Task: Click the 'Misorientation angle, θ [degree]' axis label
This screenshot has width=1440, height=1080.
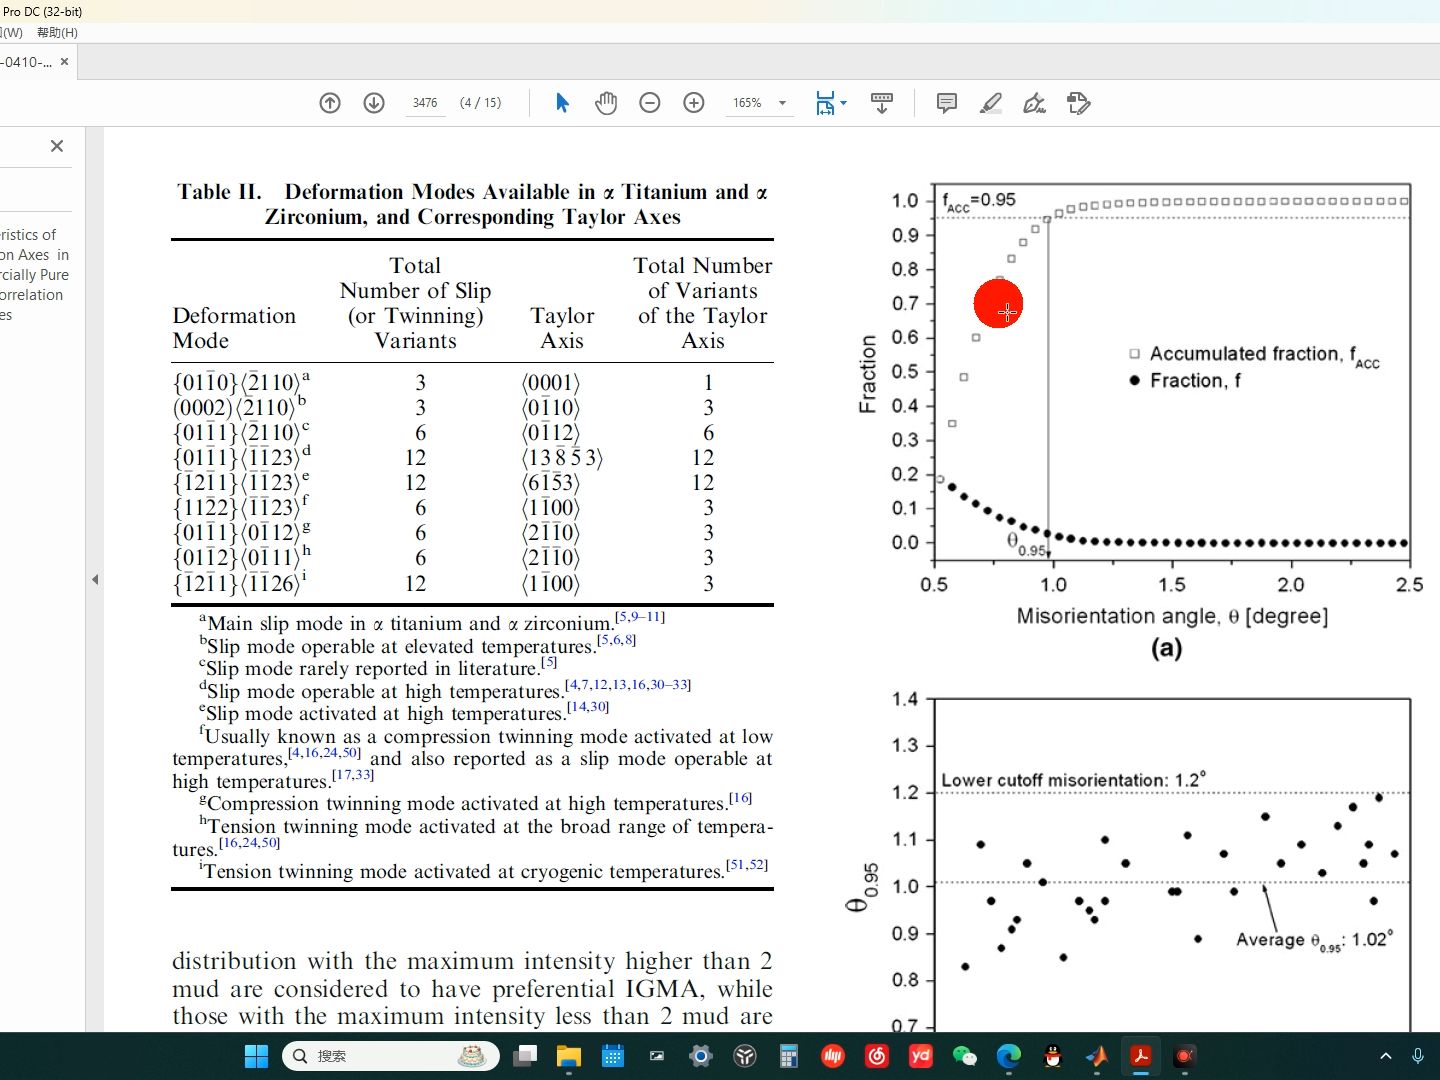Action: tap(1172, 616)
